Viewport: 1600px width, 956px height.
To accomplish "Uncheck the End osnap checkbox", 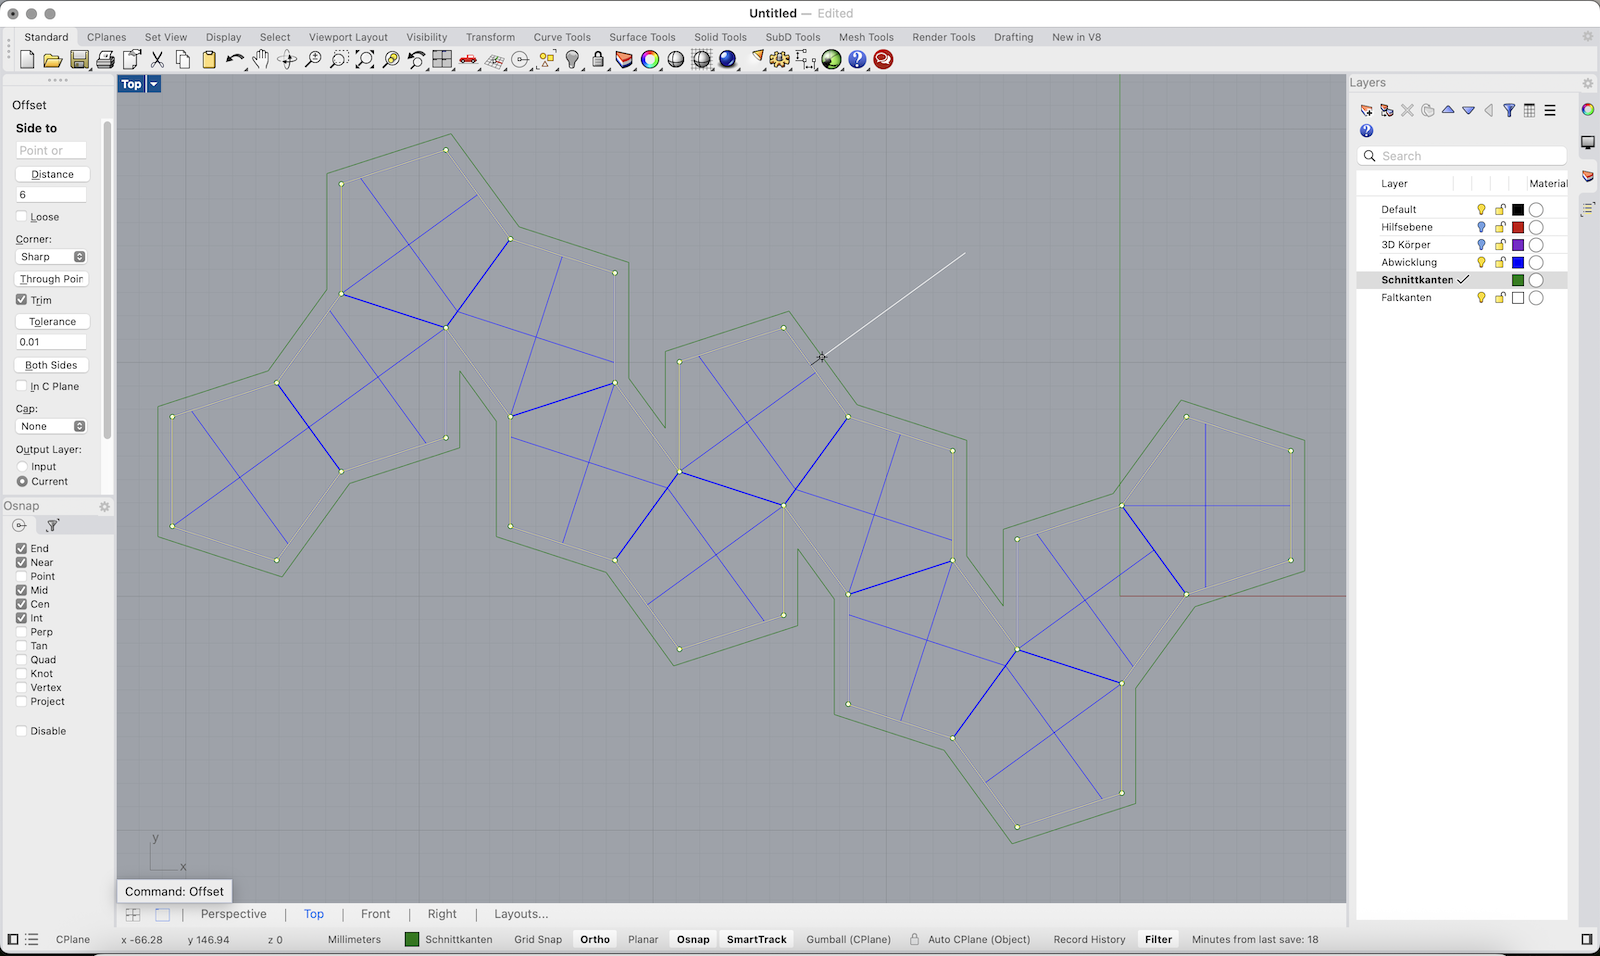I will (22, 549).
